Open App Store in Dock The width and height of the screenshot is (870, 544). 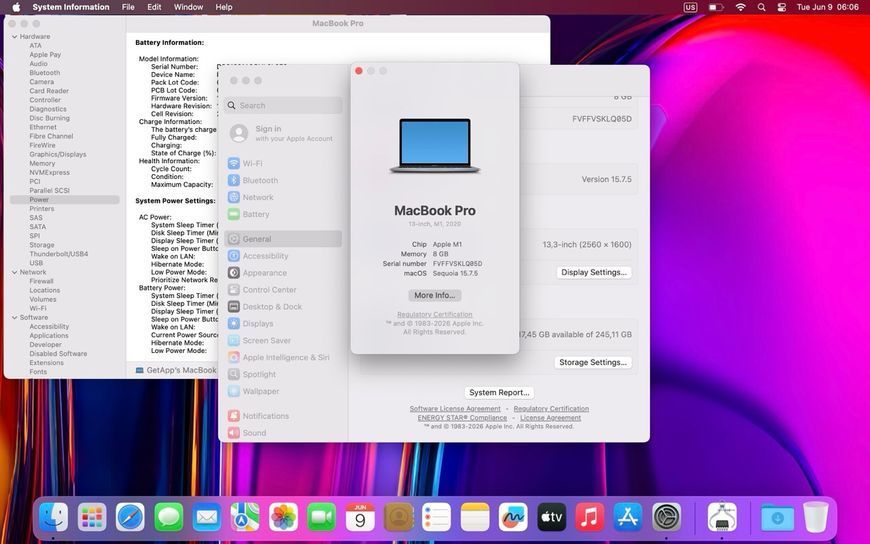pos(628,517)
